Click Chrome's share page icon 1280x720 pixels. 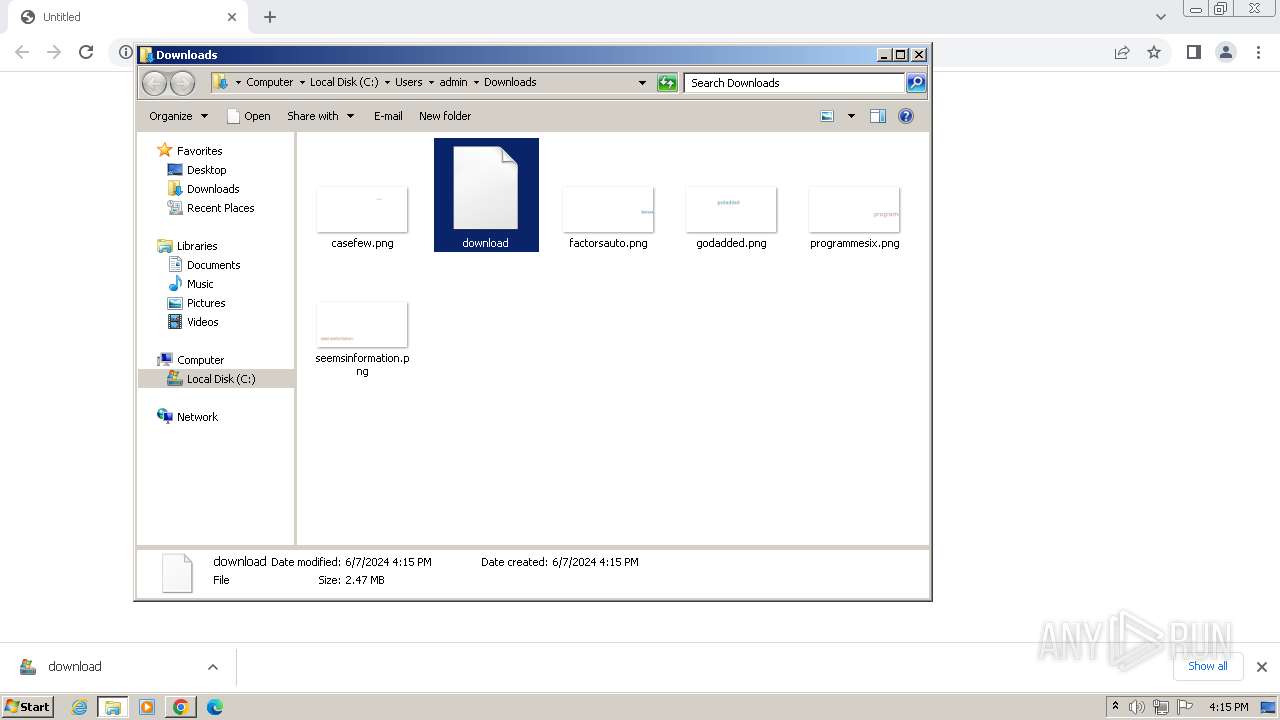pos(1122,52)
